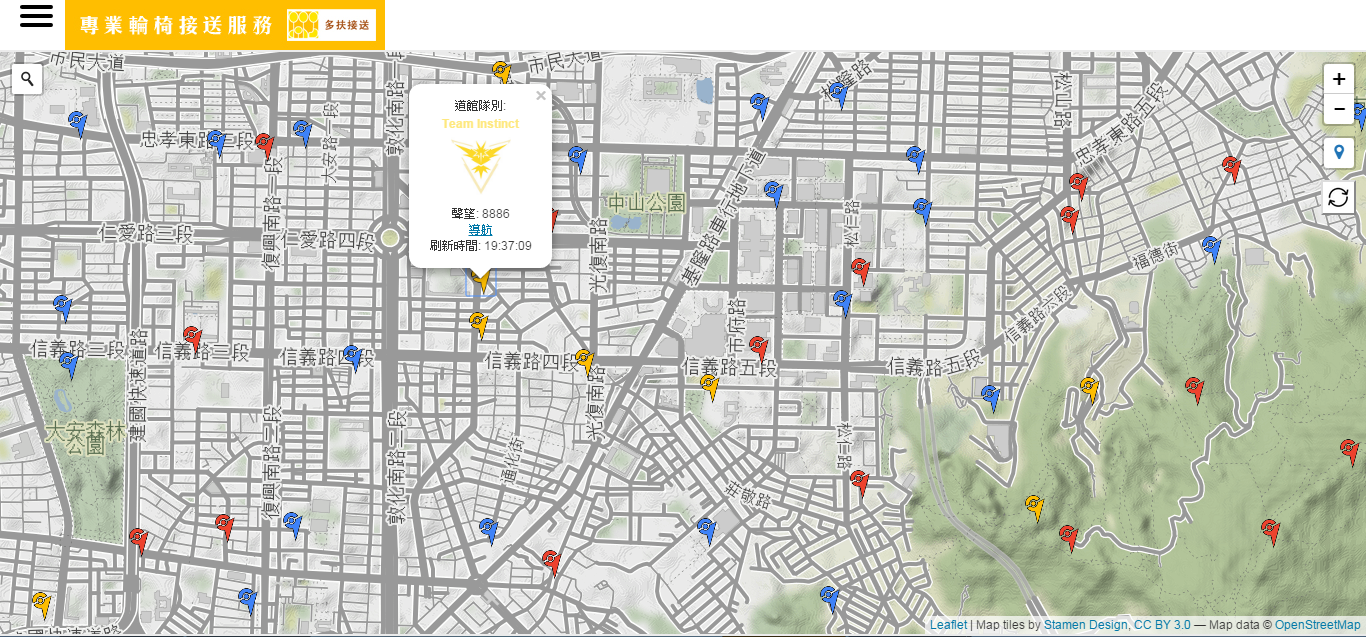Select blue marker at east end of 信義路五段
Image resolution: width=1366 pixels, height=637 pixels.
pyautogui.click(x=991, y=397)
